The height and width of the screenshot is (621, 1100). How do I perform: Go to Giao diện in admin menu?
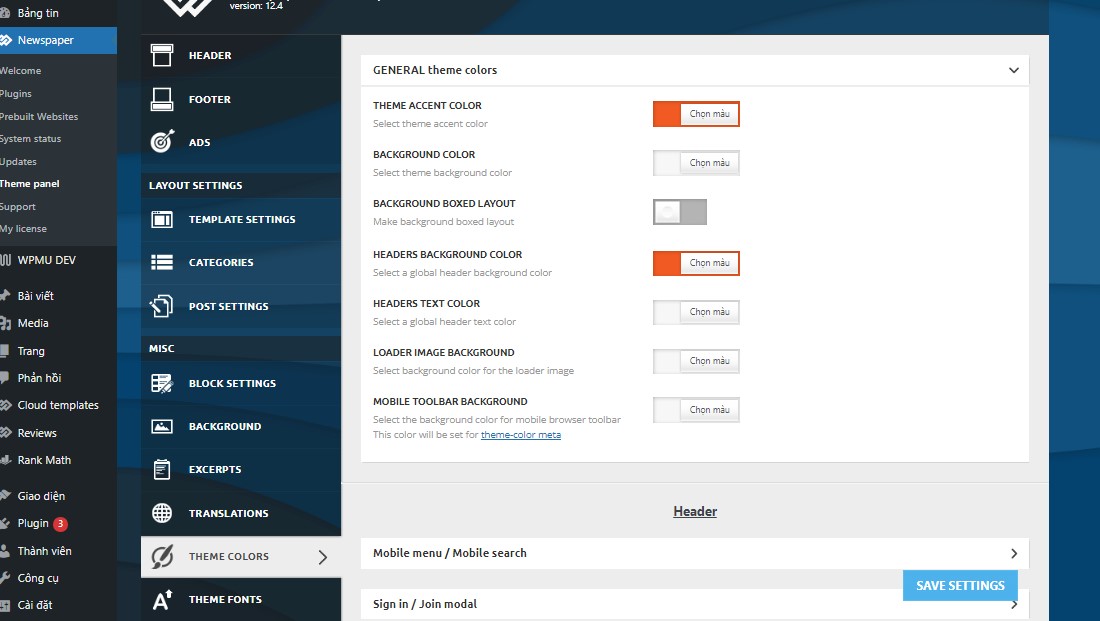pyautogui.click(x=41, y=496)
